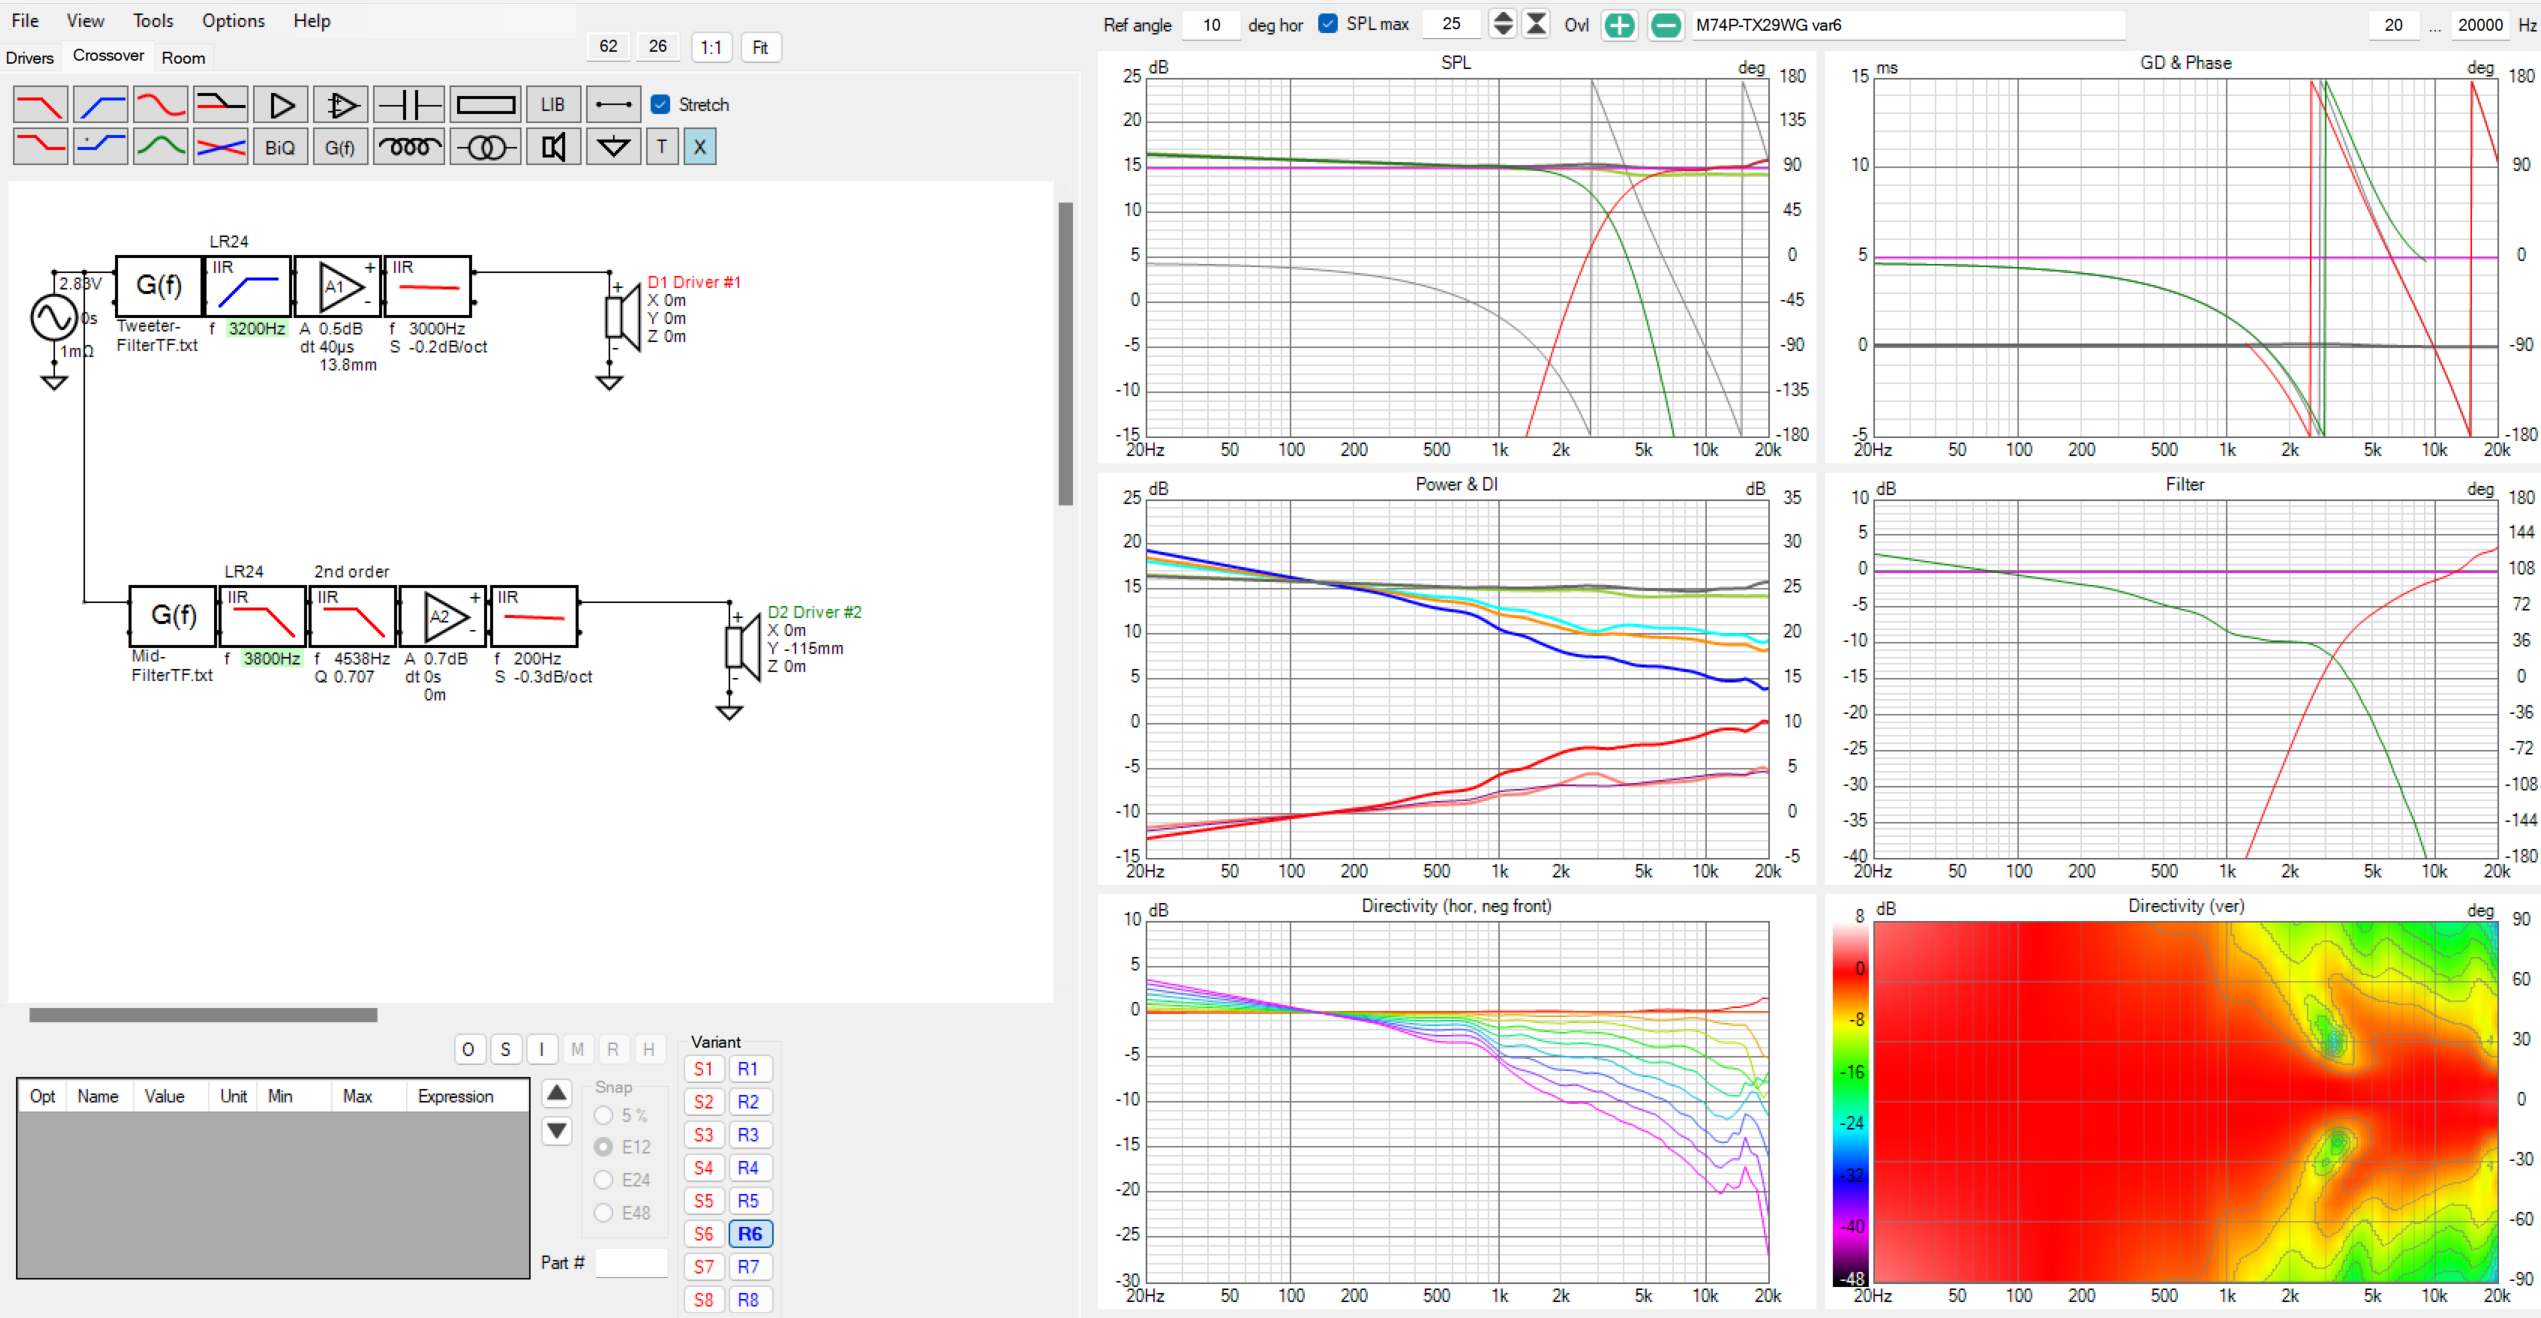Screen dimensions: 2541x1318
Task: Open the LIB component library
Action: (x=553, y=104)
